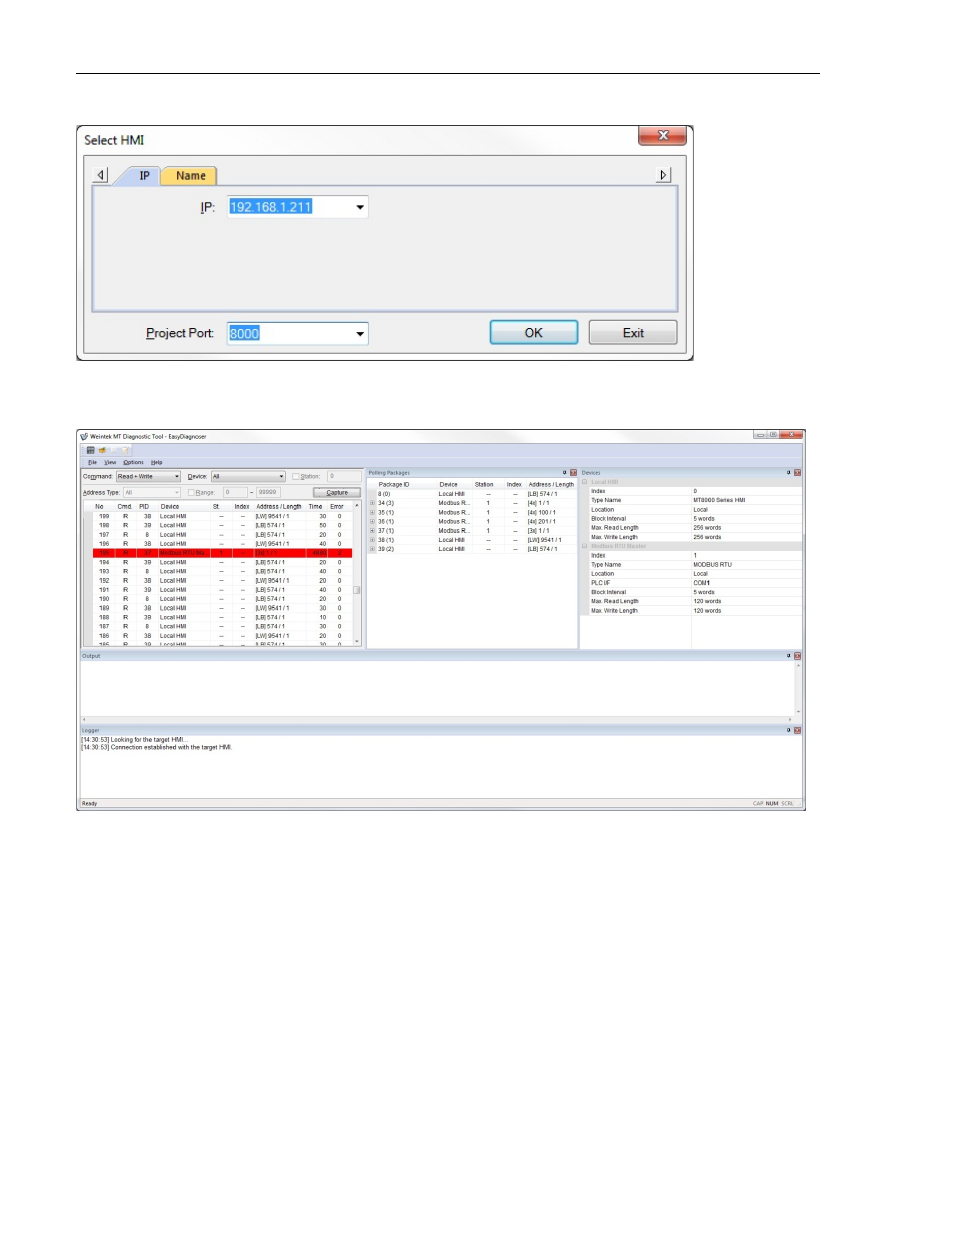954x1235 pixels.
Task: Click the Range start input field
Action: point(235,492)
